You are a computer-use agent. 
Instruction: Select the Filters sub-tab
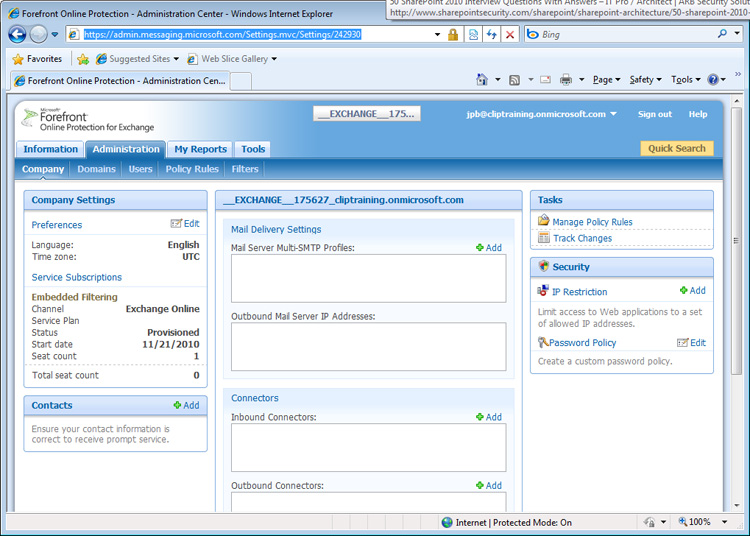[x=245, y=169]
